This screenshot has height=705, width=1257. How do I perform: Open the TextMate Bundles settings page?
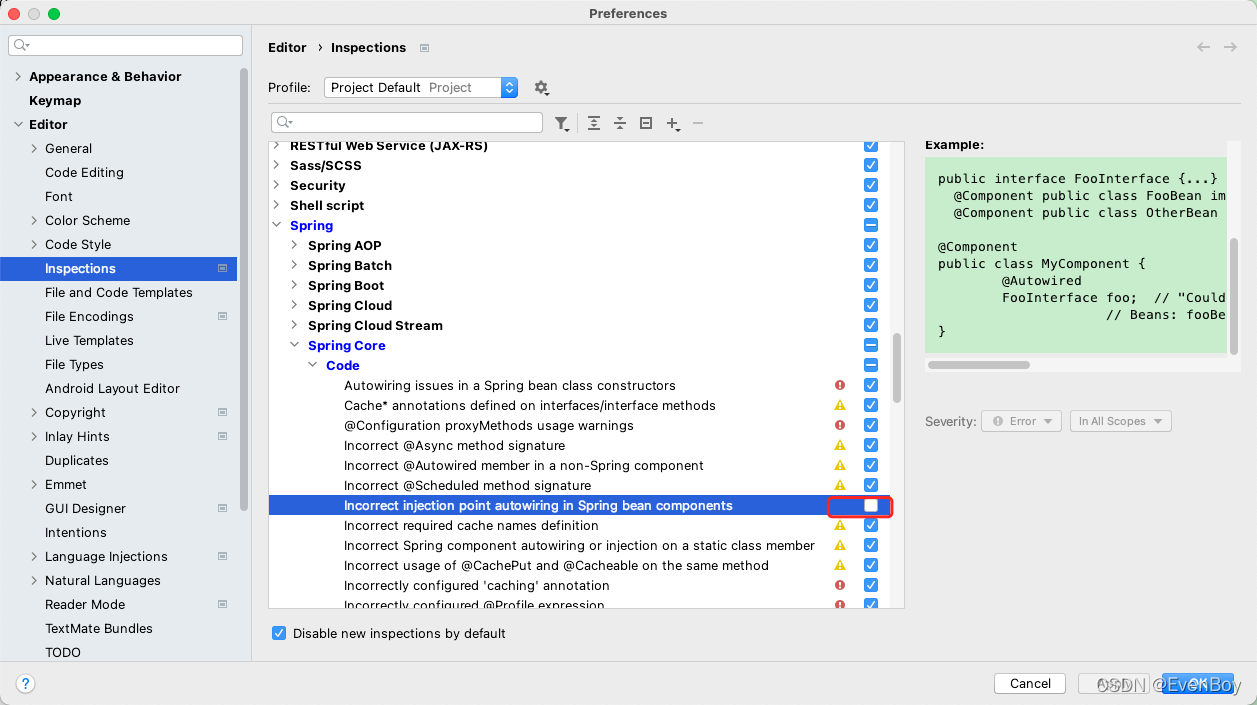tap(99, 629)
